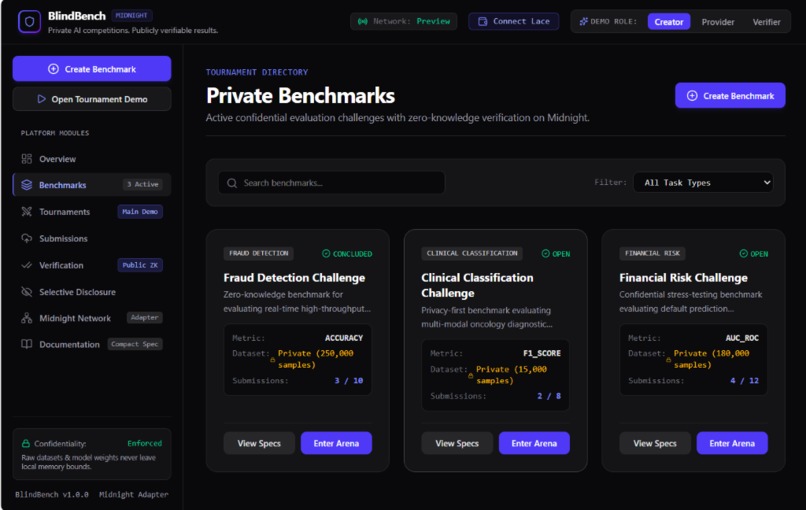The width and height of the screenshot is (806, 510).
Task: Click the Confidentiality lock icon
Action: [26, 443]
